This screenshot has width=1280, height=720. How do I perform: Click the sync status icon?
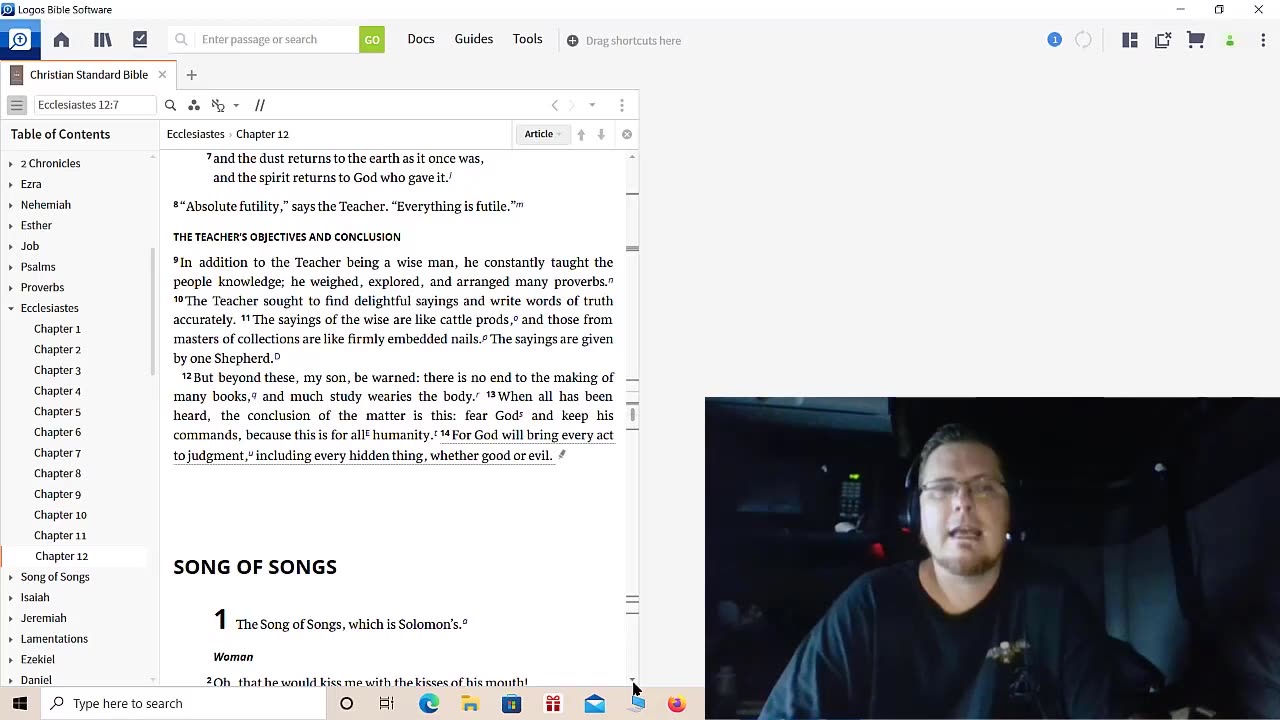(x=1083, y=40)
